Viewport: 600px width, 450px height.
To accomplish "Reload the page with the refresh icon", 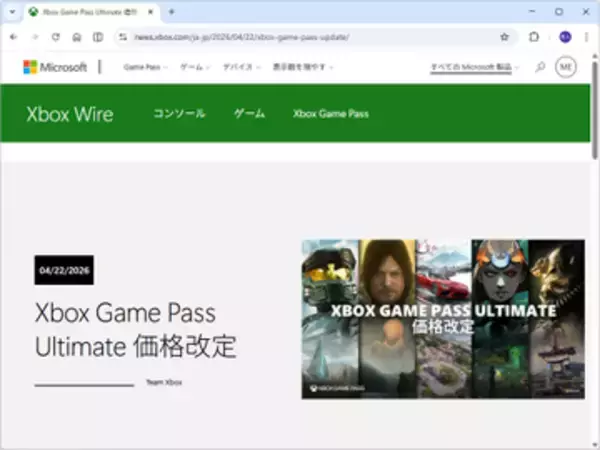I will point(56,37).
